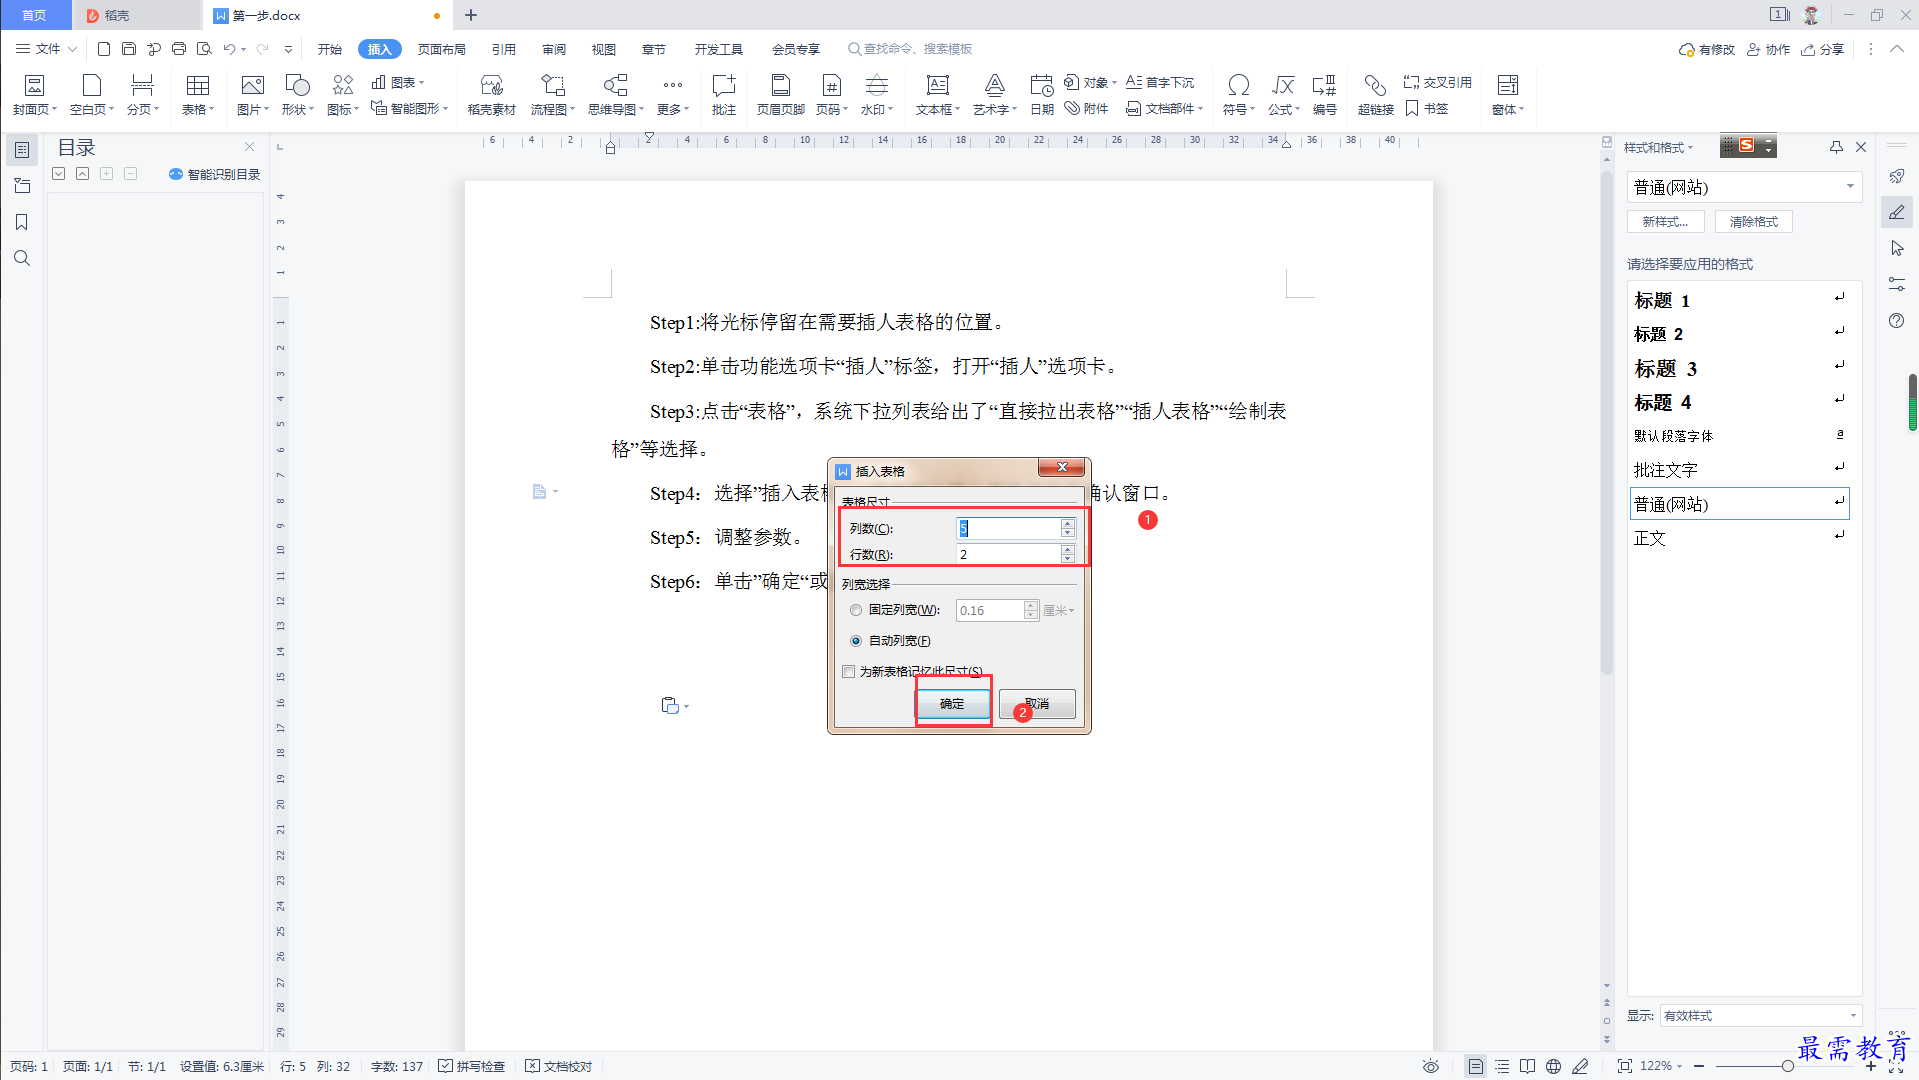Click 智能识别目录 in the outline panel

(x=215, y=174)
